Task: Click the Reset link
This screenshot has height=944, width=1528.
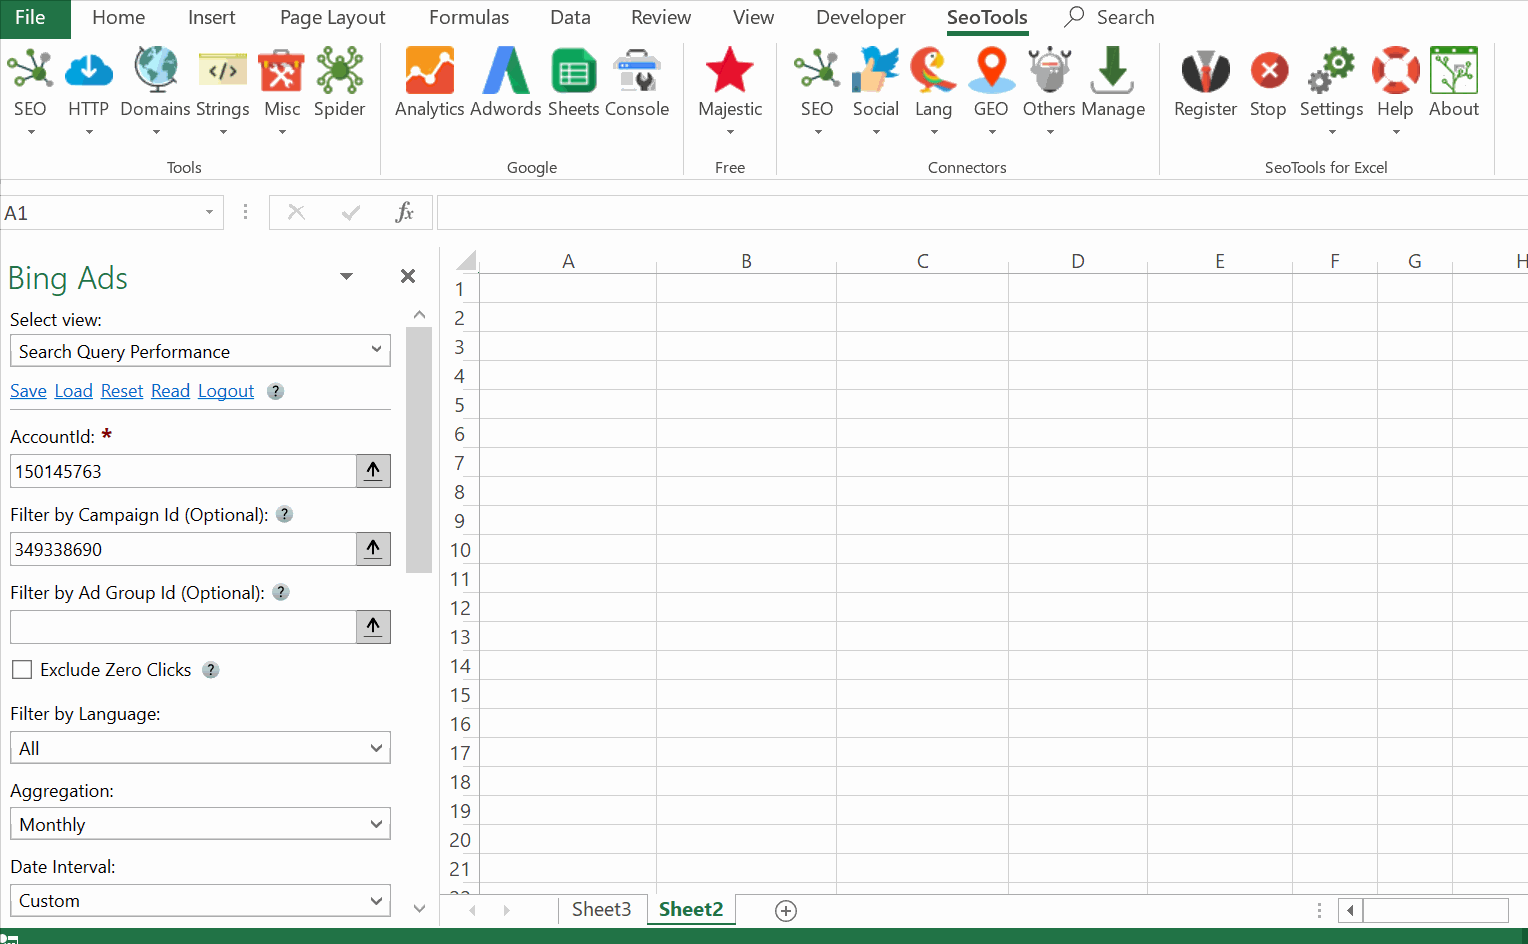Action: click(122, 391)
